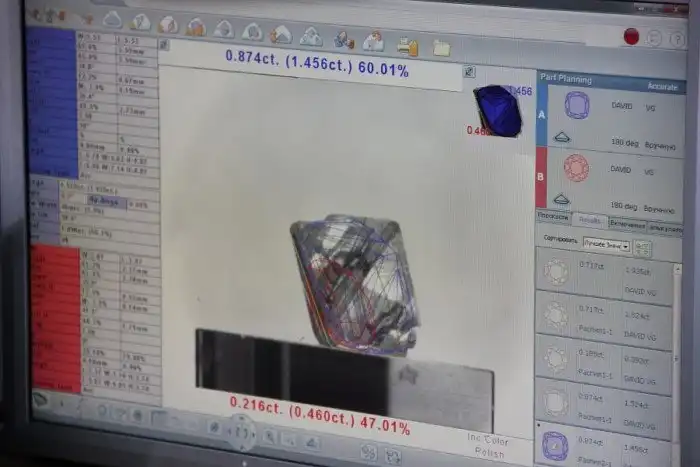This screenshot has height=467, width=700.
Task: Open the yellow folder icon in toolbar
Action: coord(441,47)
